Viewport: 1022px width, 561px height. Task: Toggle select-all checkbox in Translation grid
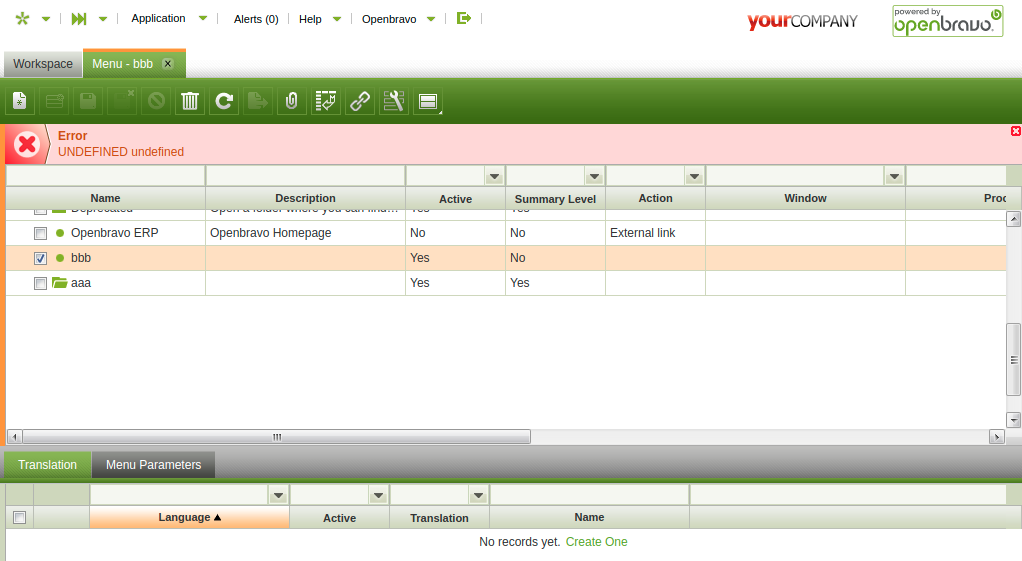point(20,517)
